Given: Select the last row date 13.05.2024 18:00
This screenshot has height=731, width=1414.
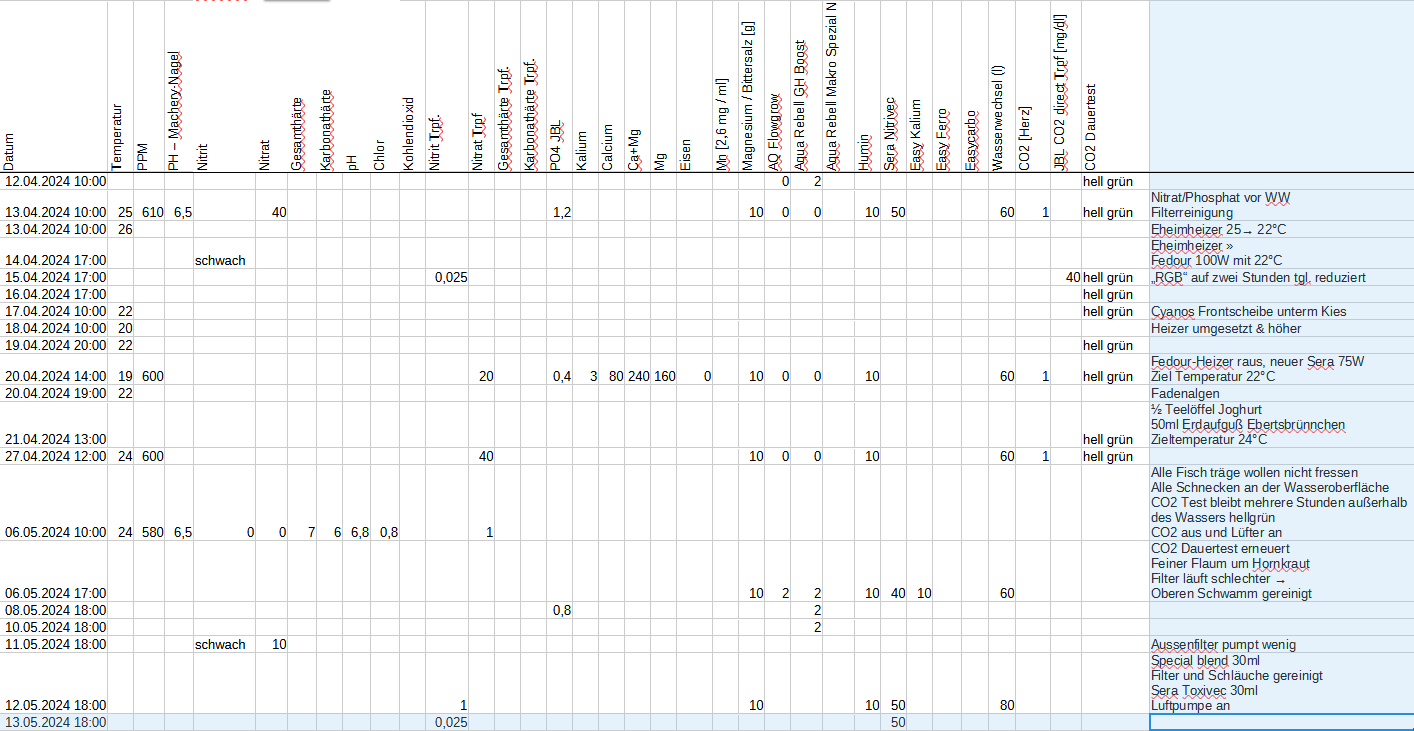Looking at the screenshot, I should (55, 722).
